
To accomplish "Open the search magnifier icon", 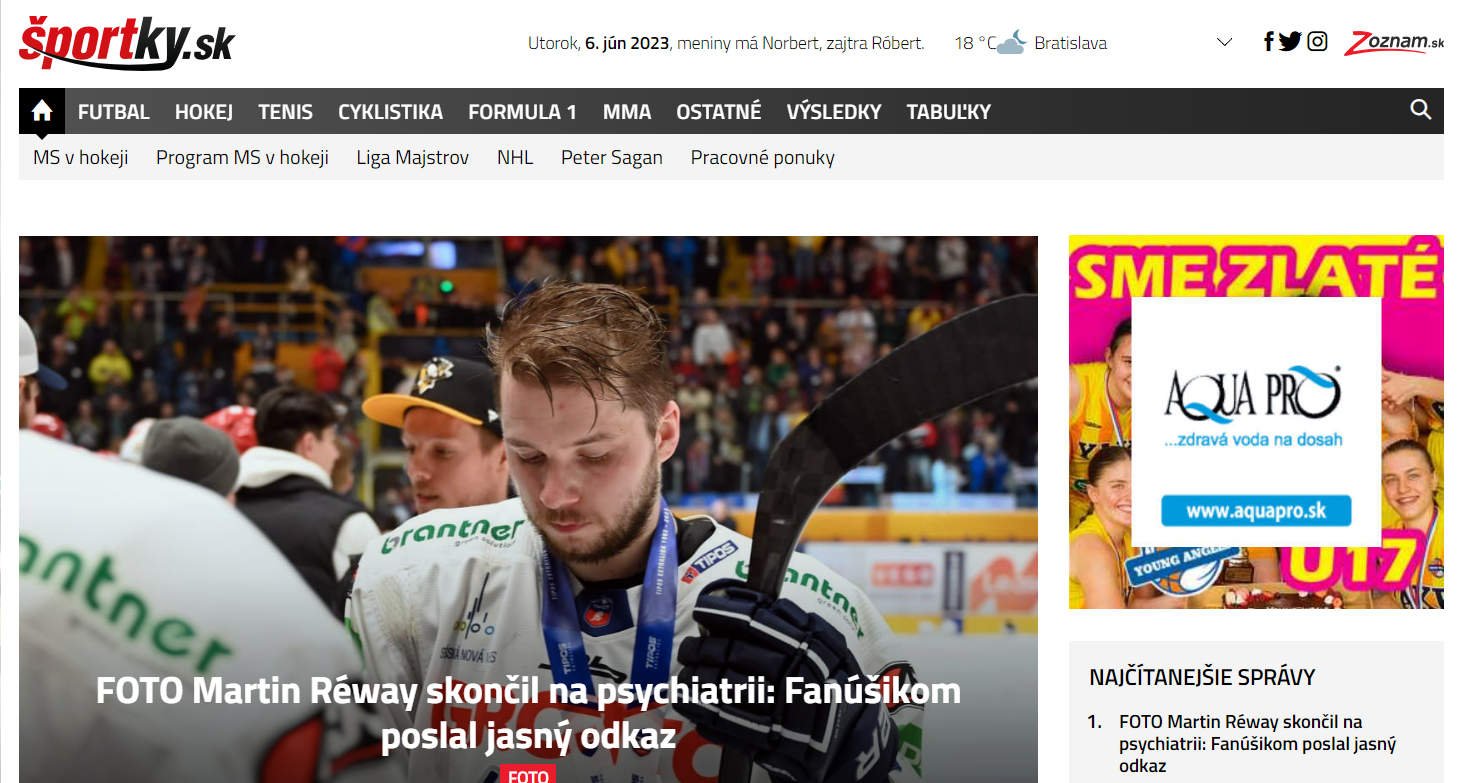I will click(x=1420, y=110).
